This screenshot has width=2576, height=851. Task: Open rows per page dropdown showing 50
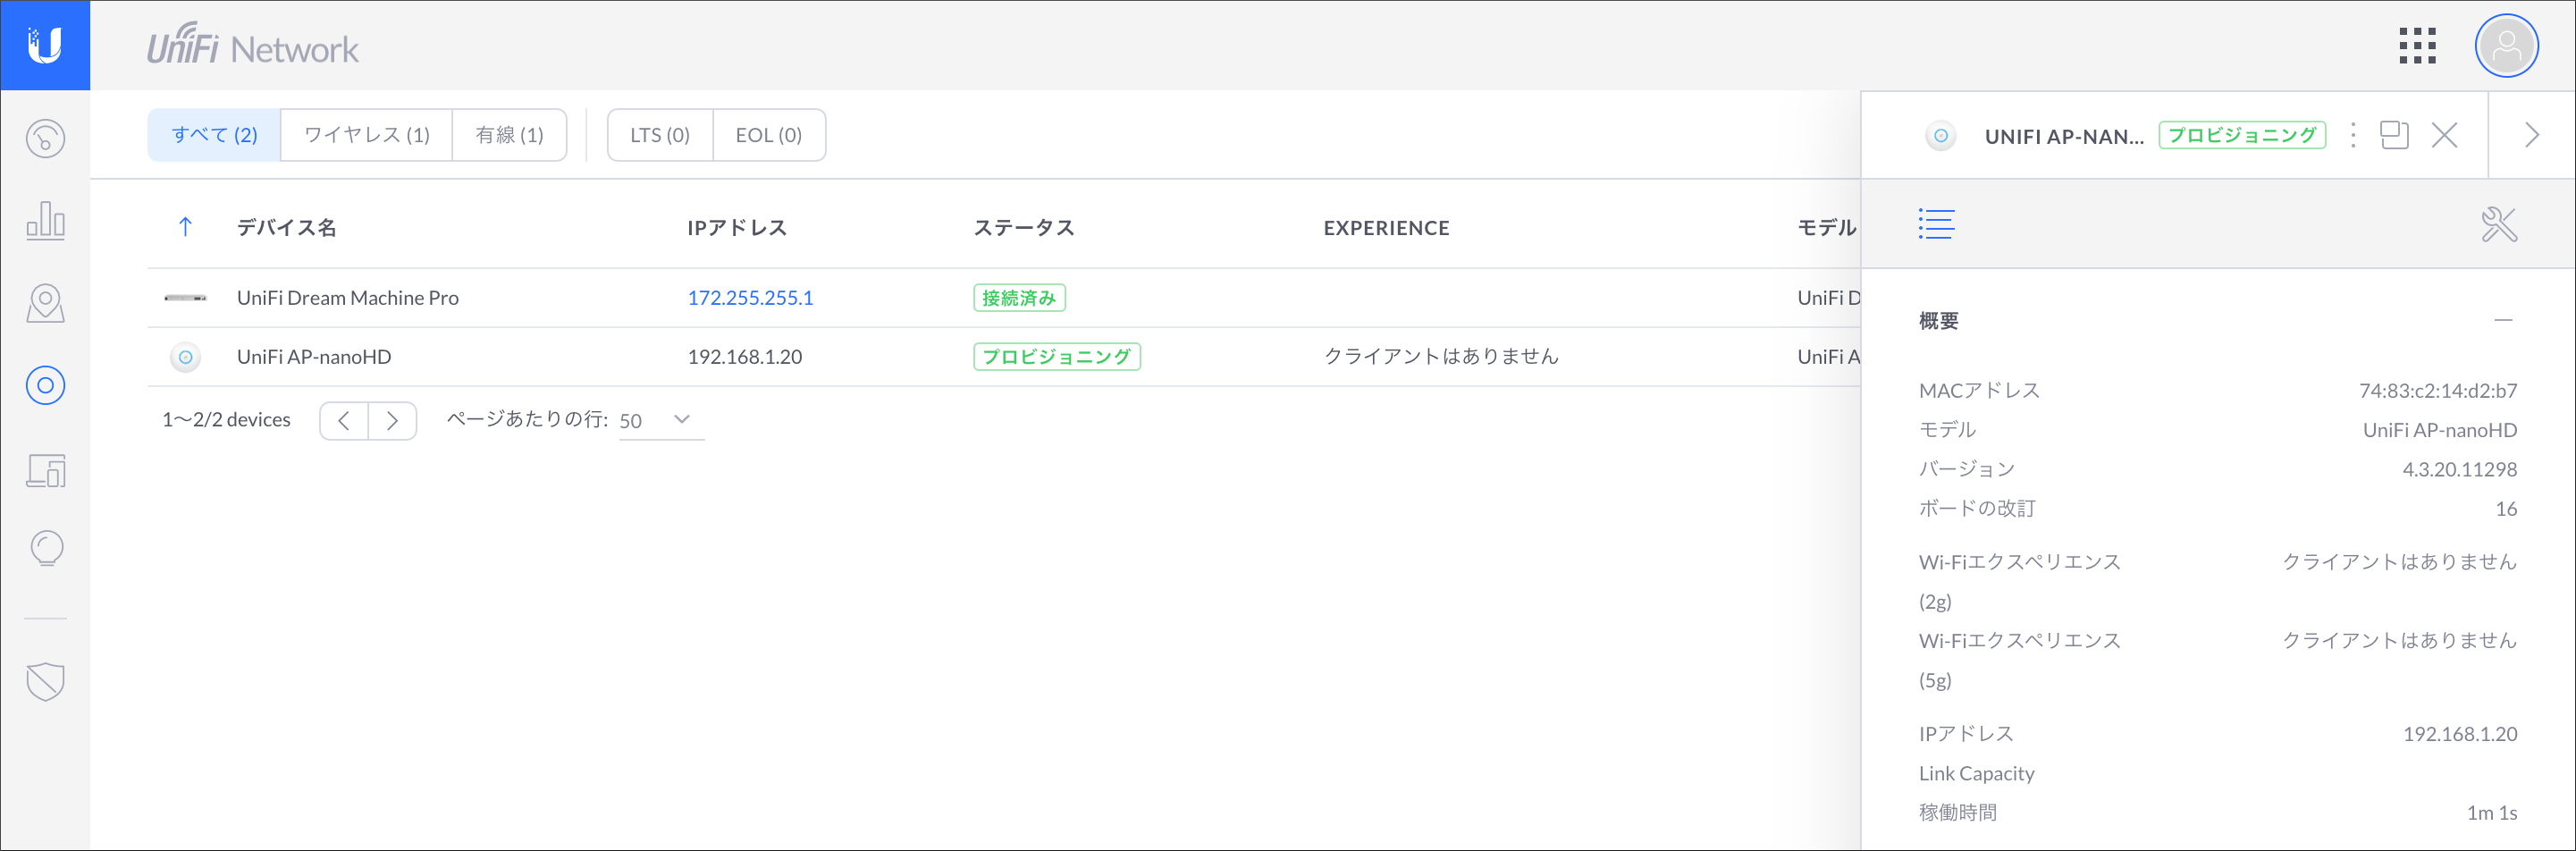point(661,421)
